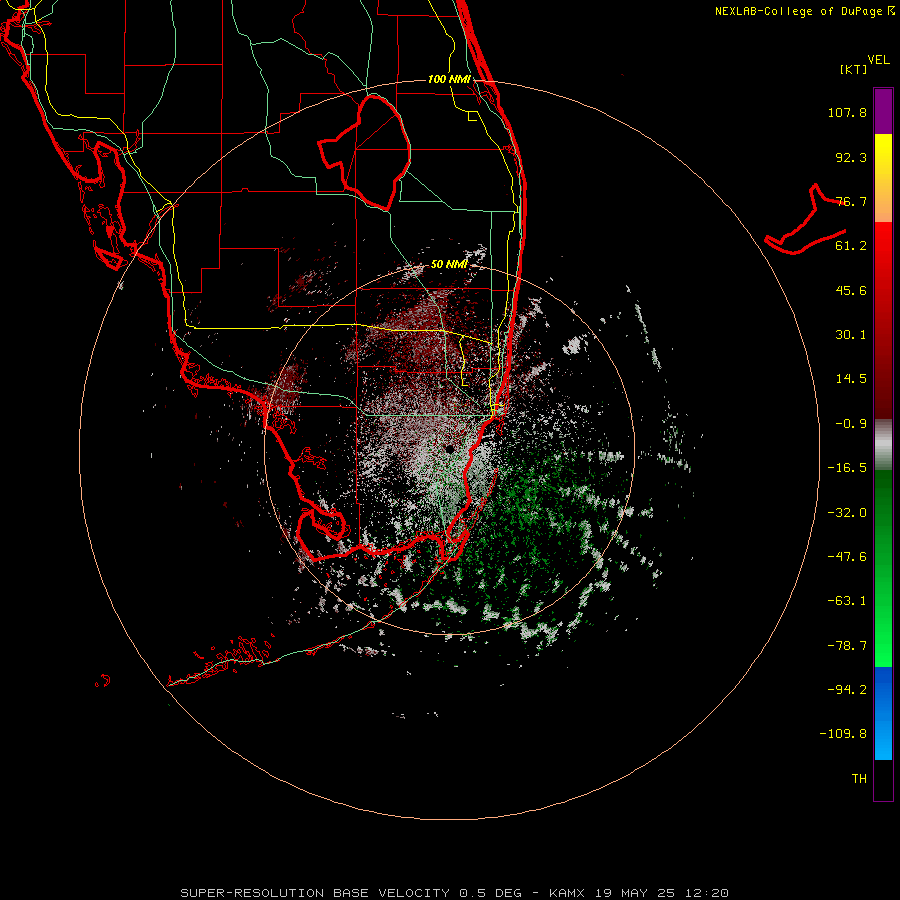Click the [KT] units label
This screenshot has height=900, width=900.
(x=854, y=69)
